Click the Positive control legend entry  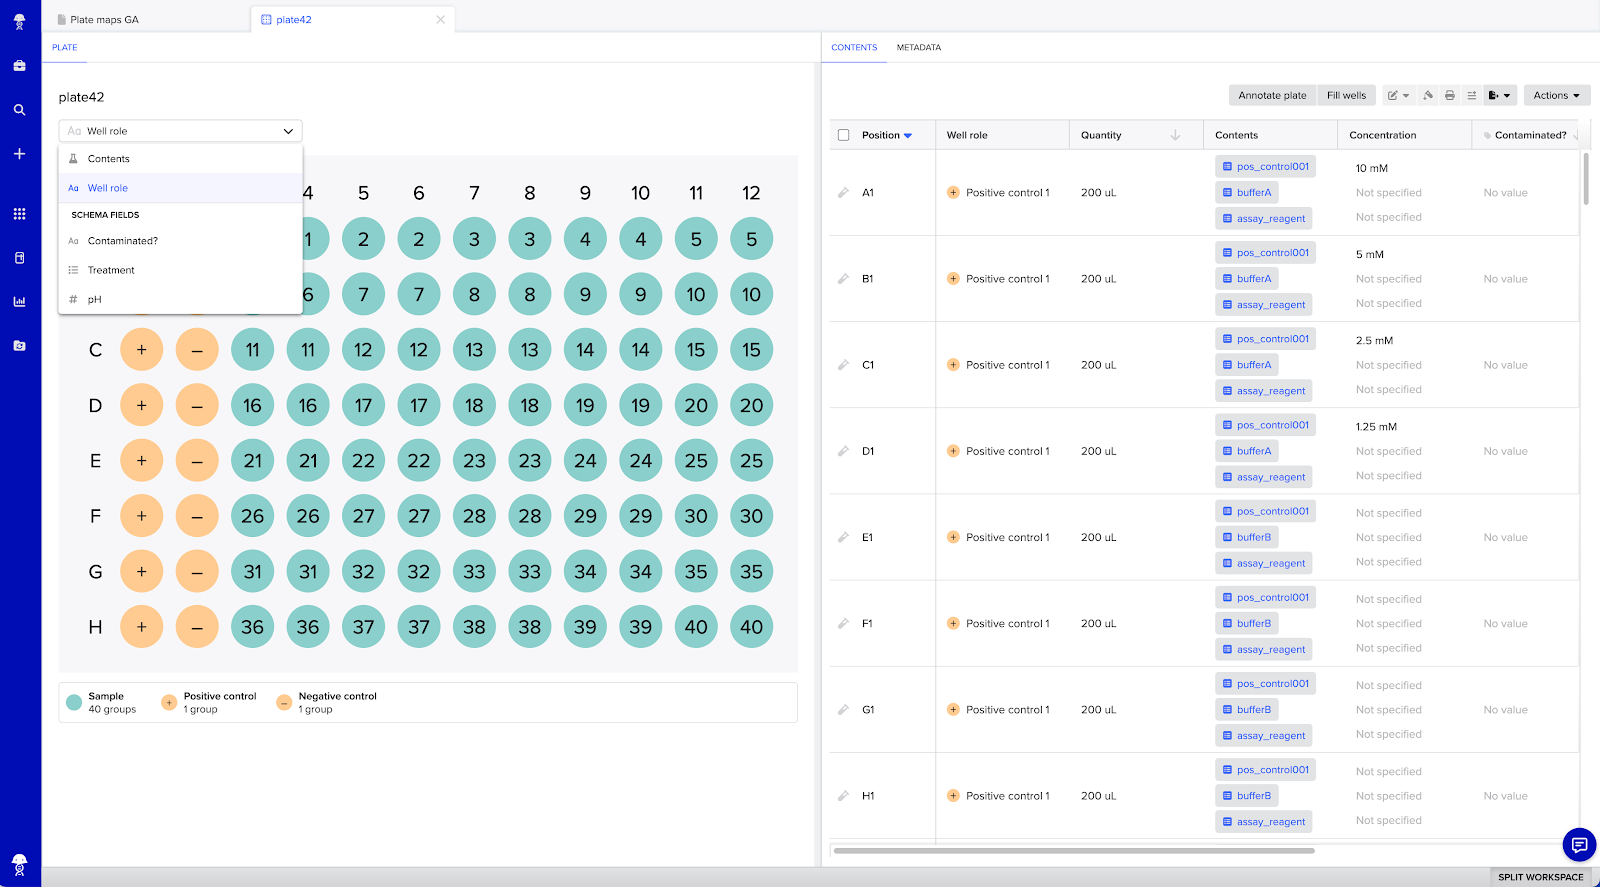(209, 703)
